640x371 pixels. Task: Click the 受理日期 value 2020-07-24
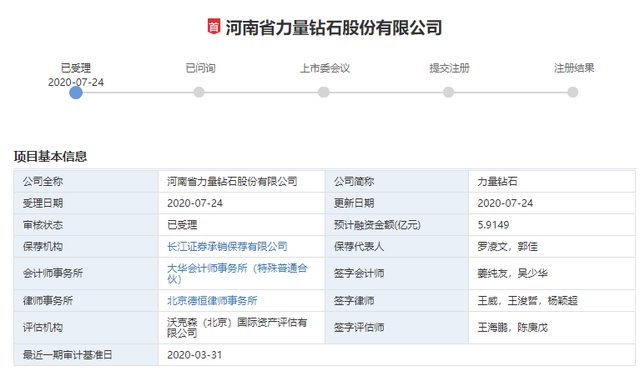pyautogui.click(x=195, y=203)
